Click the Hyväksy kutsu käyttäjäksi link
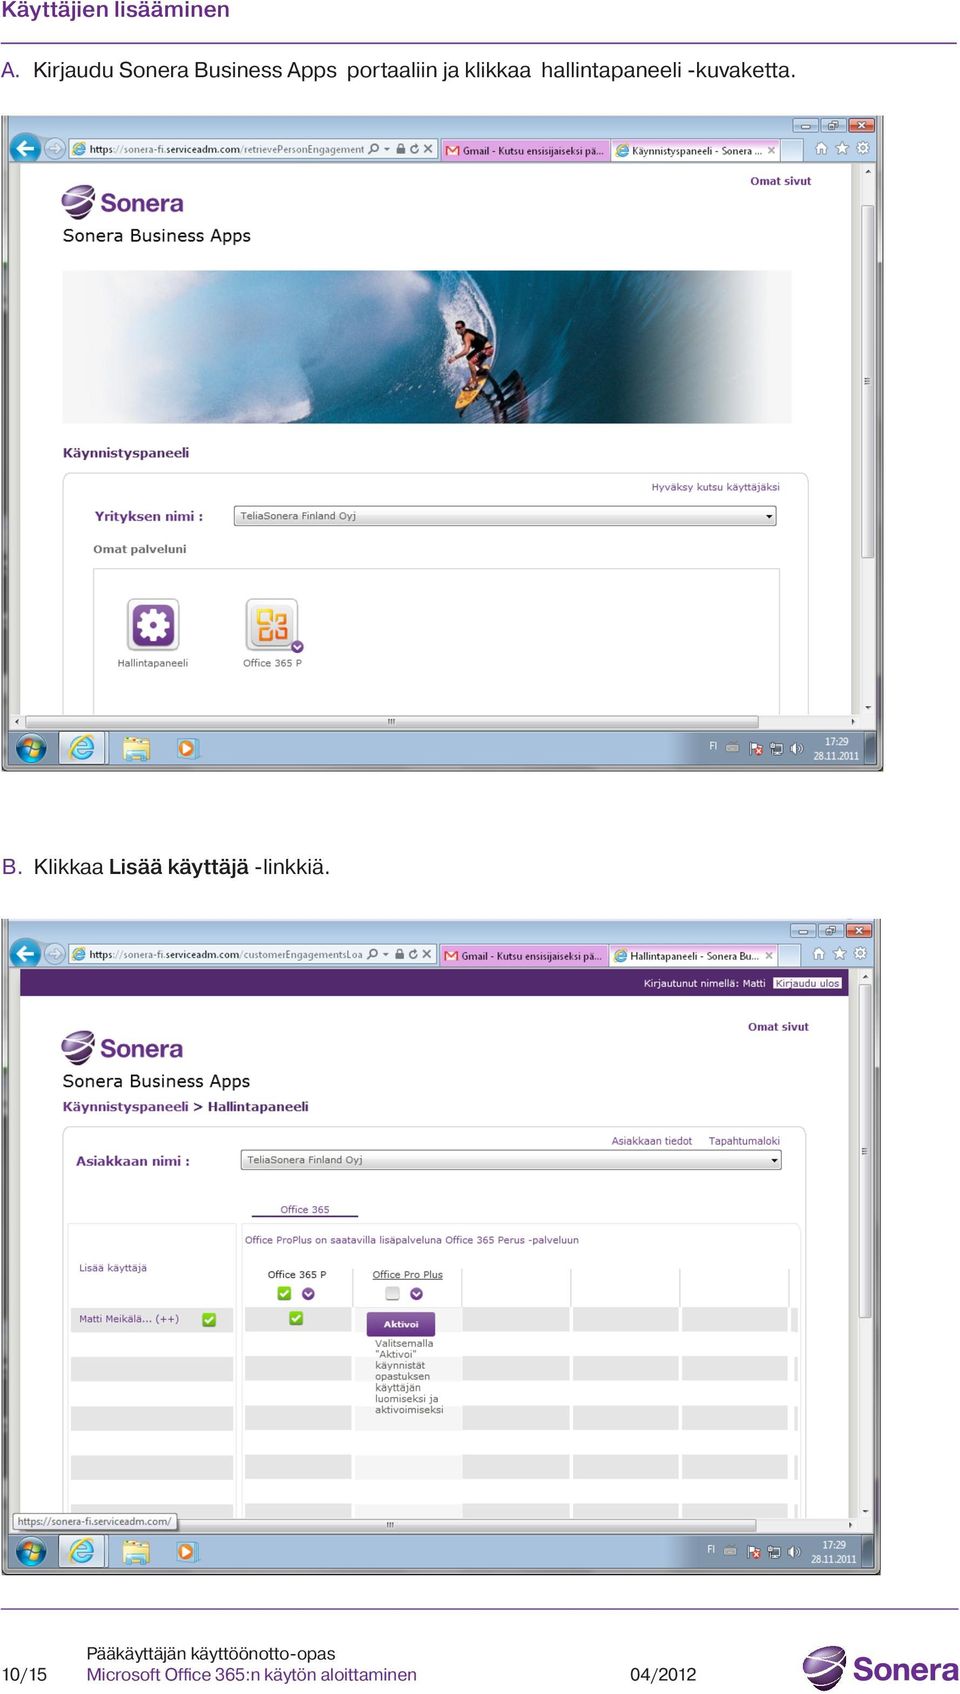 [x=715, y=487]
